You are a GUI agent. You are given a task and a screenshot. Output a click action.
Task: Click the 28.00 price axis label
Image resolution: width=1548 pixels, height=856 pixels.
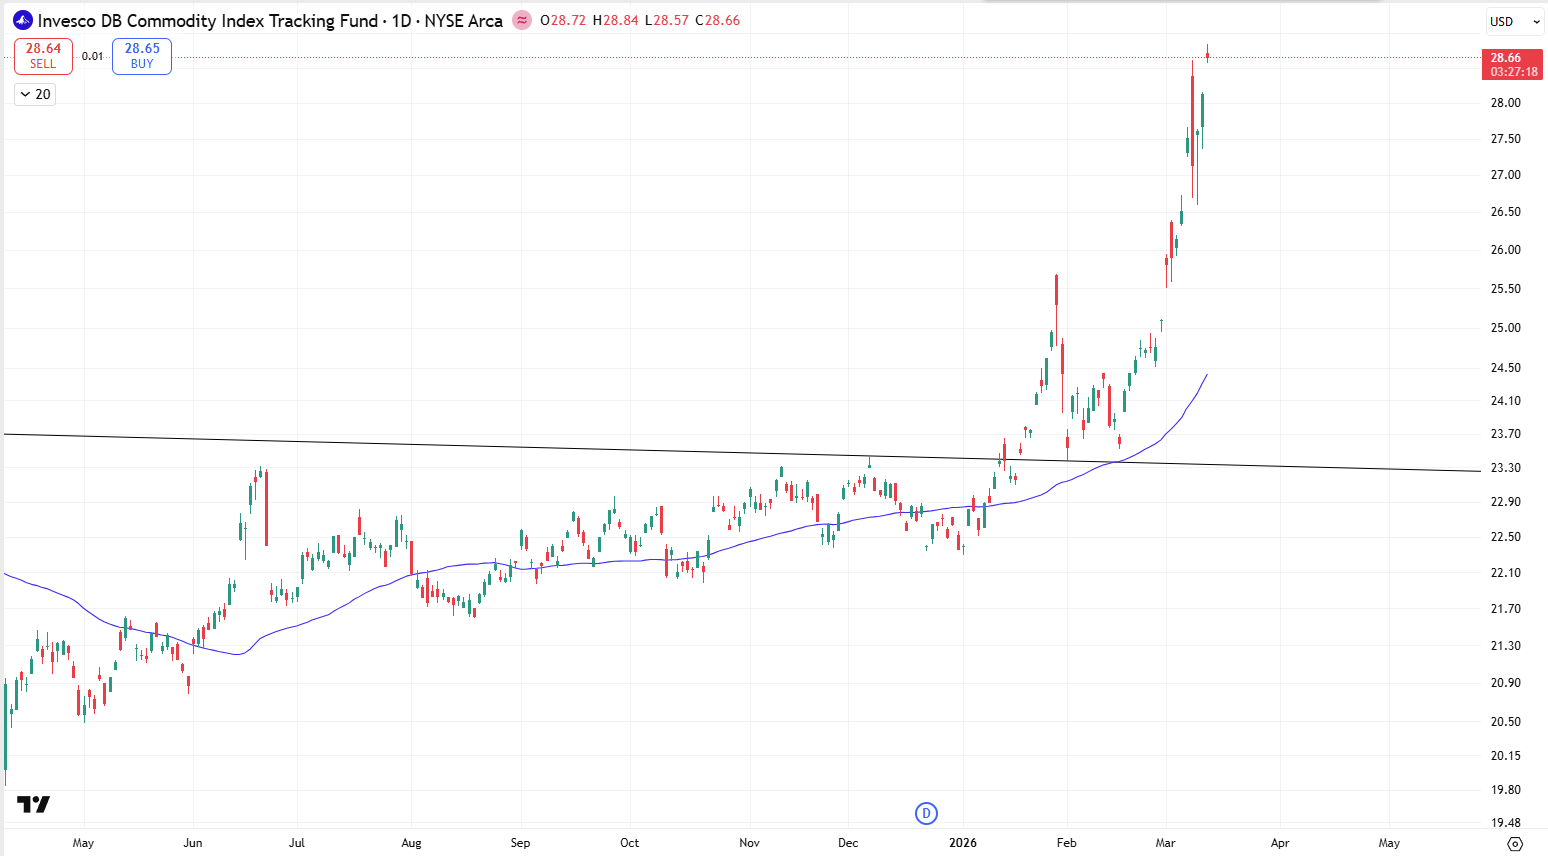1505,103
